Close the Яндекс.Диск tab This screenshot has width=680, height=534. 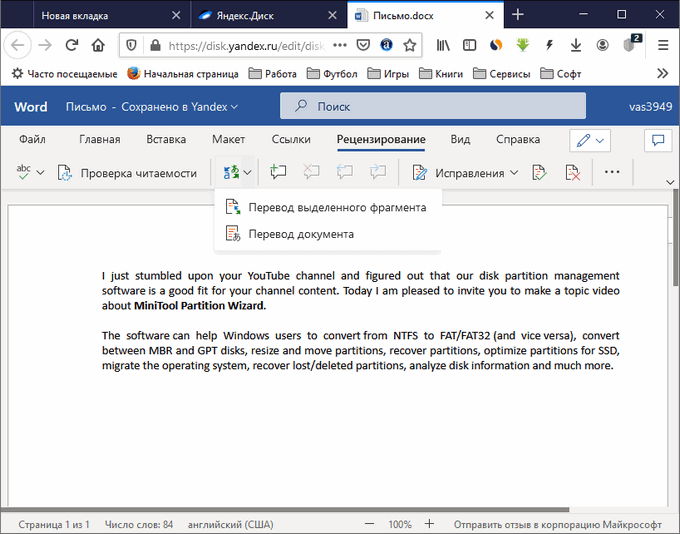(x=332, y=15)
